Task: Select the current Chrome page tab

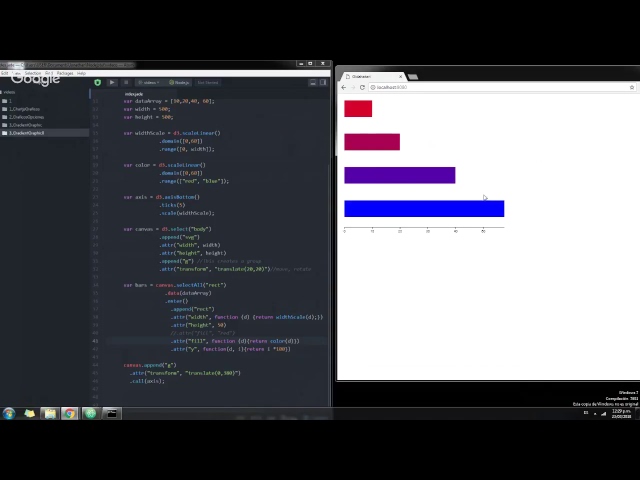Action: [371, 76]
